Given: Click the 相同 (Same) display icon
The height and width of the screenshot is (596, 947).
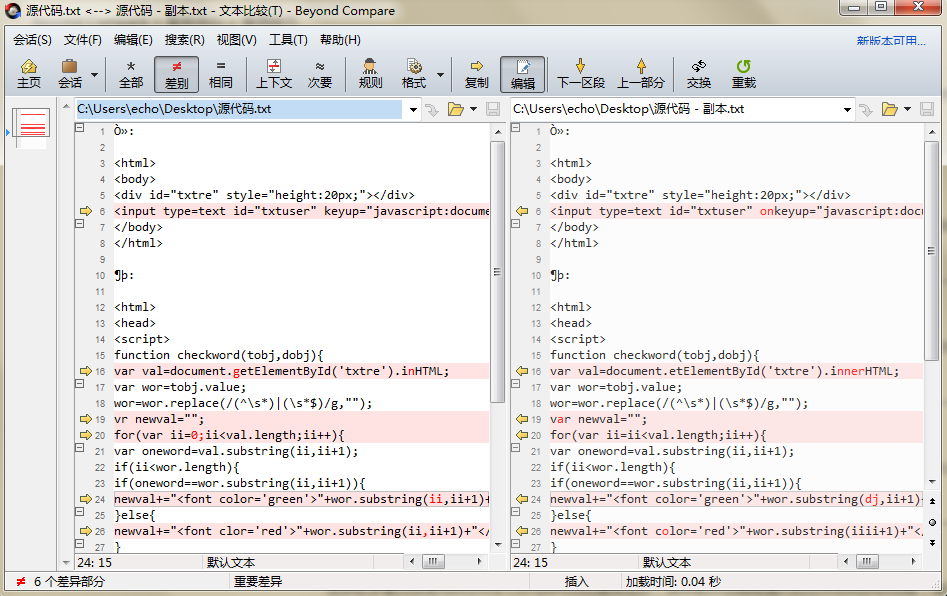Looking at the screenshot, I should tap(222, 73).
